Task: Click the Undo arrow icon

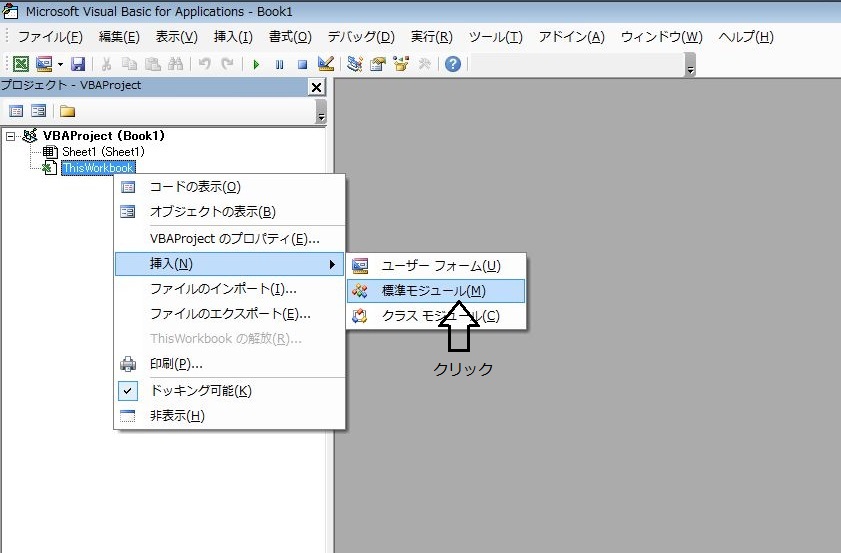Action: (x=204, y=64)
